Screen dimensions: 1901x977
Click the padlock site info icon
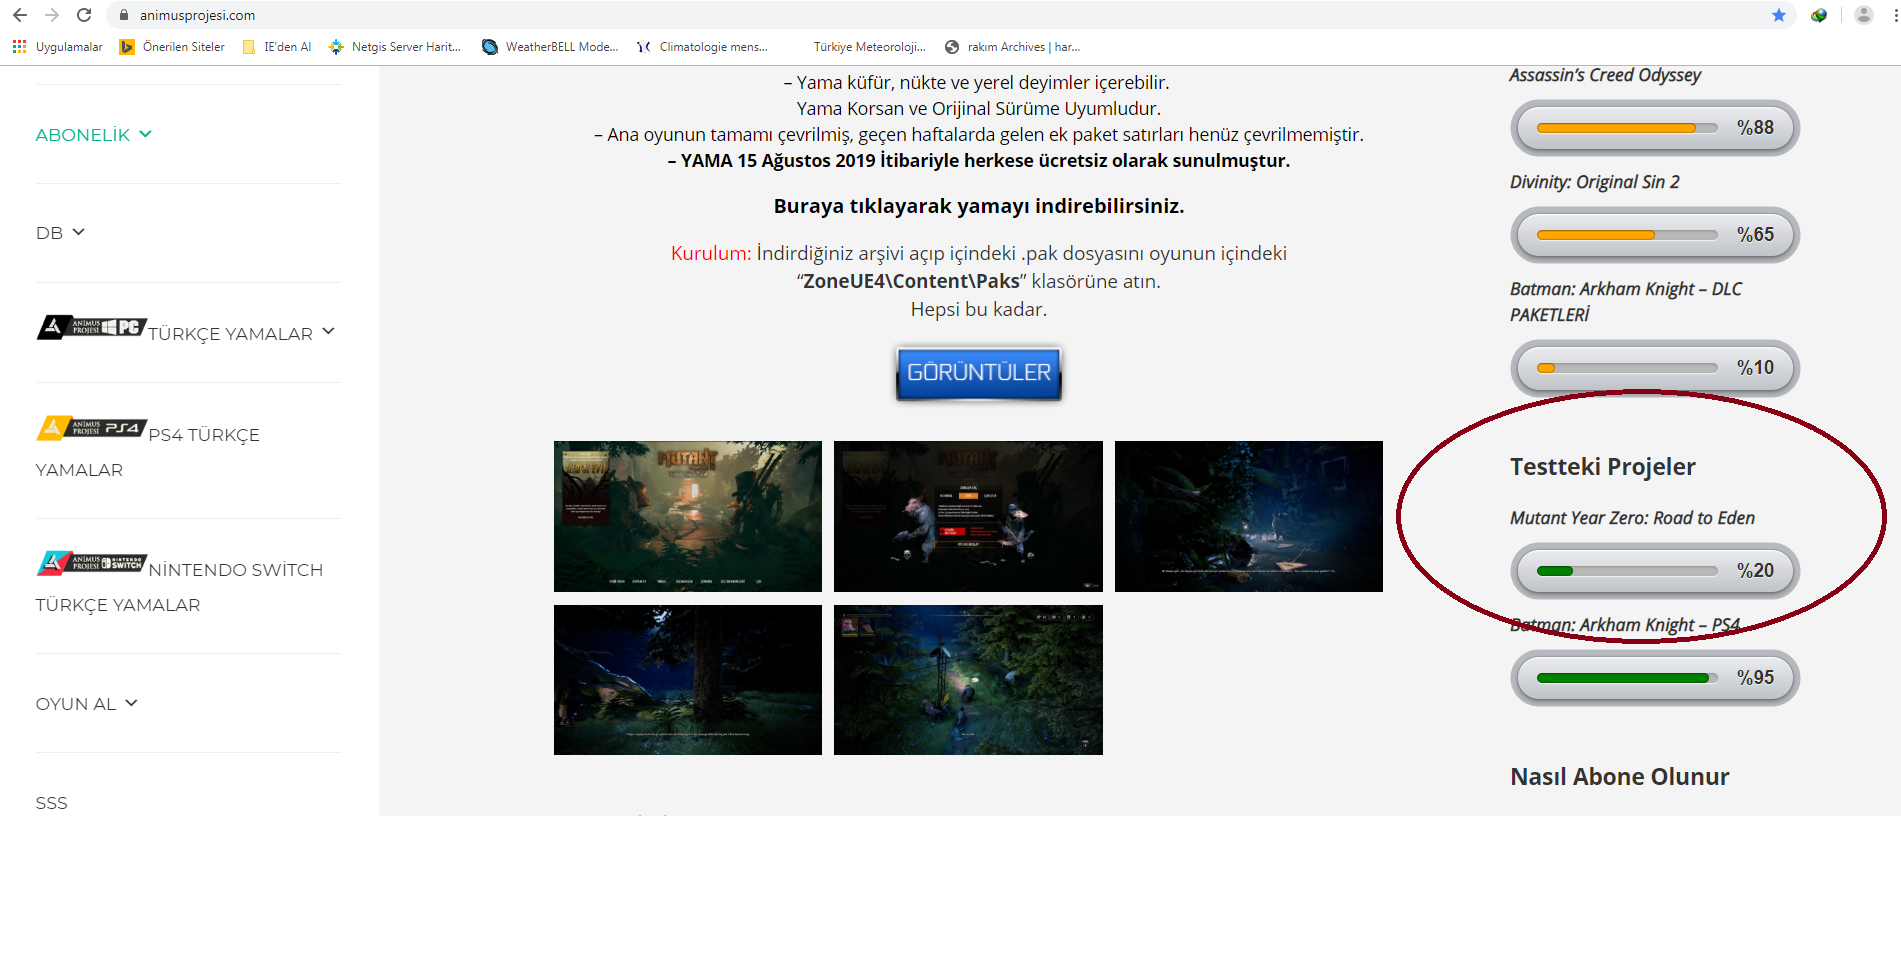coord(124,15)
